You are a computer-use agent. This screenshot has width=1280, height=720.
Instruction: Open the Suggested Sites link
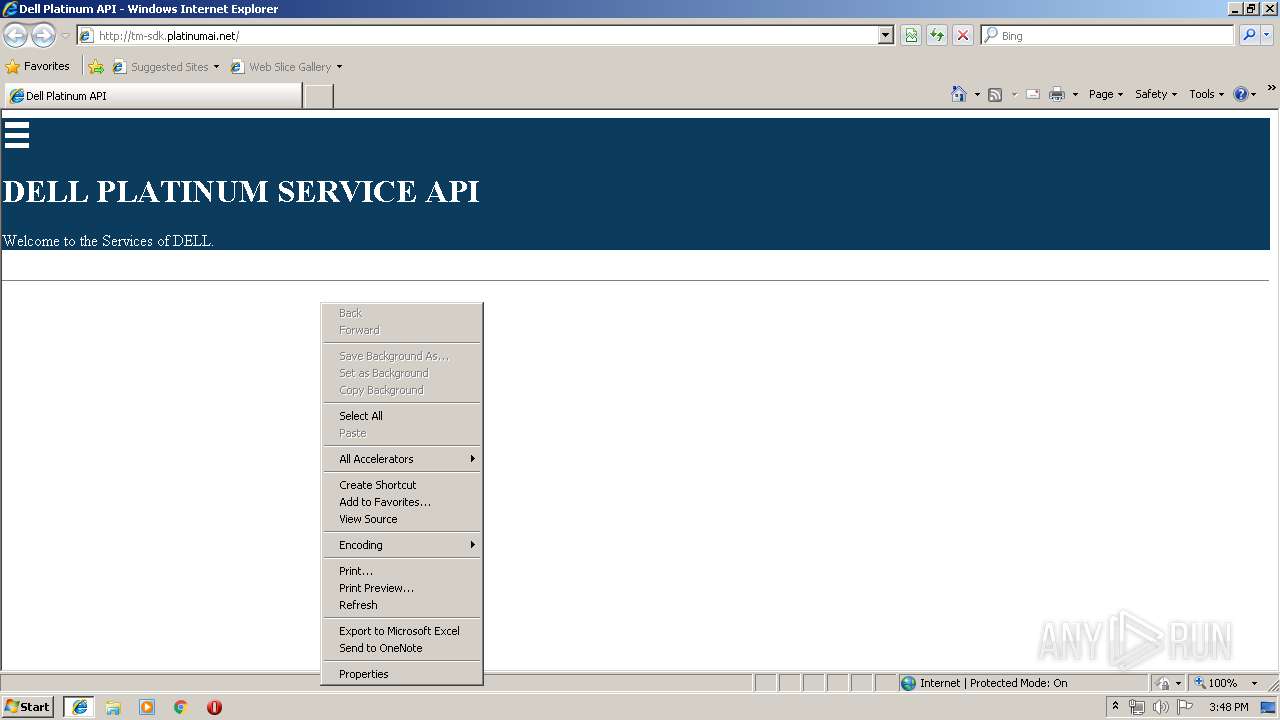coord(166,67)
